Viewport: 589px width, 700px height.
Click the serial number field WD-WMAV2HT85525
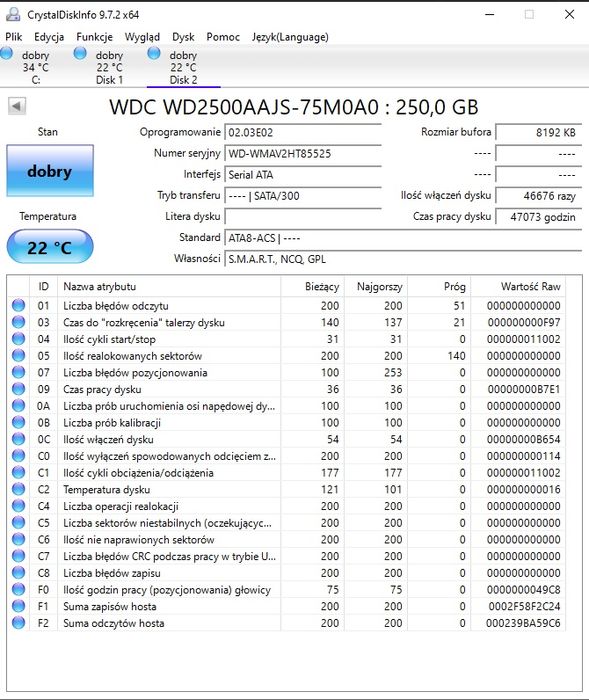click(303, 154)
